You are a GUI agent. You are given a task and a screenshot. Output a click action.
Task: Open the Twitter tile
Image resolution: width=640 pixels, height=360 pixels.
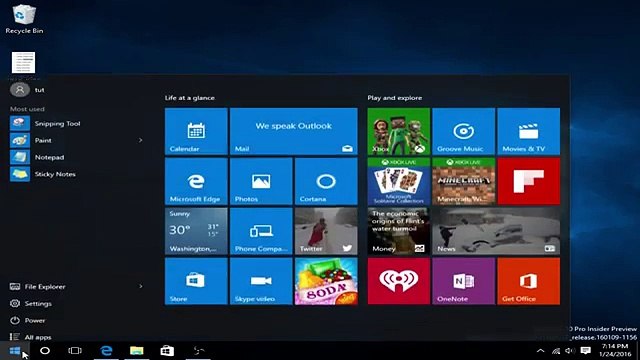coord(326,231)
